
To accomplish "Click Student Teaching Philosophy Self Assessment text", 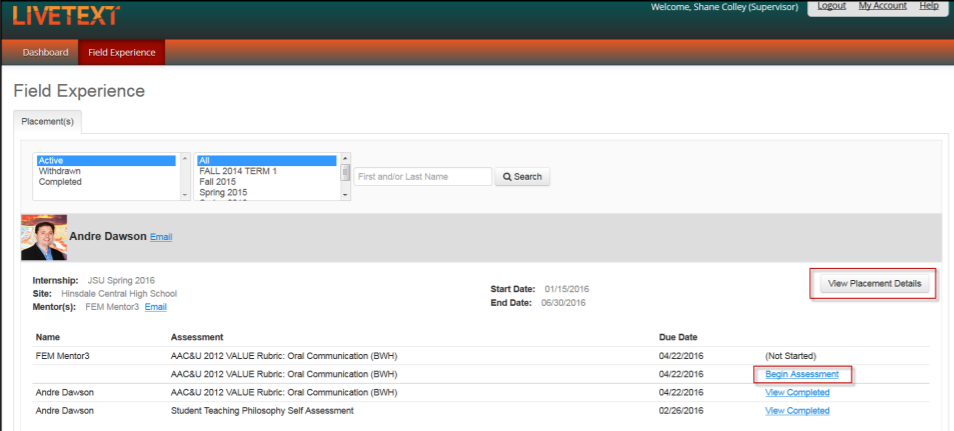I will (x=262, y=411).
